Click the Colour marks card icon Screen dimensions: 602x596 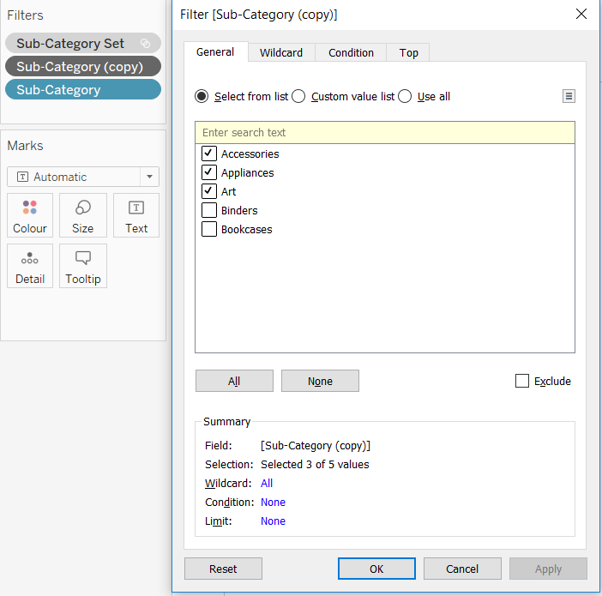pyautogui.click(x=30, y=208)
